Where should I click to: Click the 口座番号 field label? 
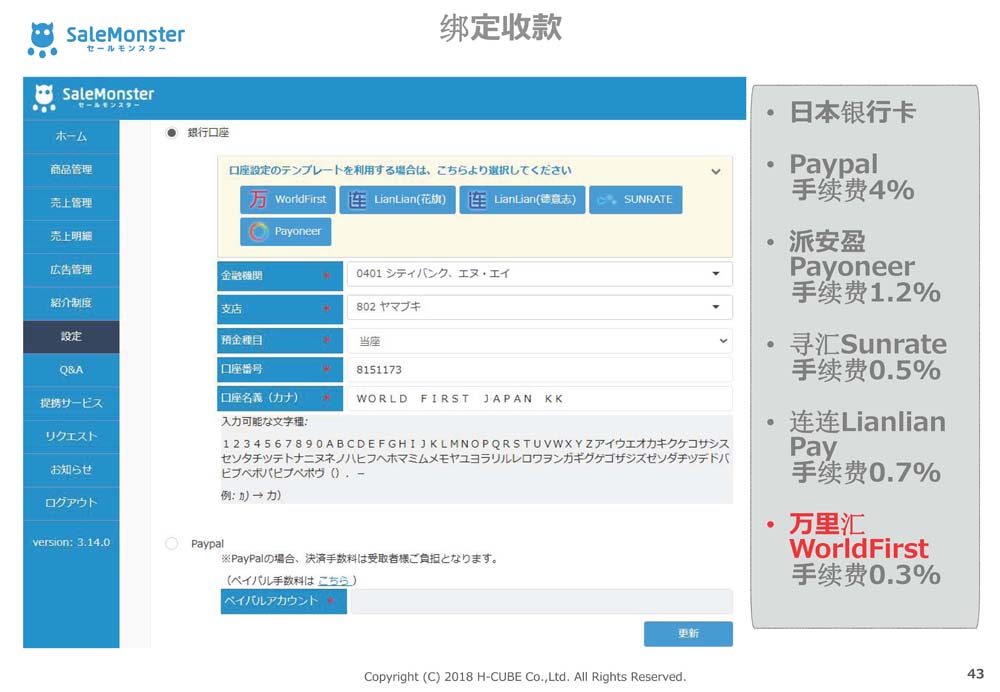point(280,369)
